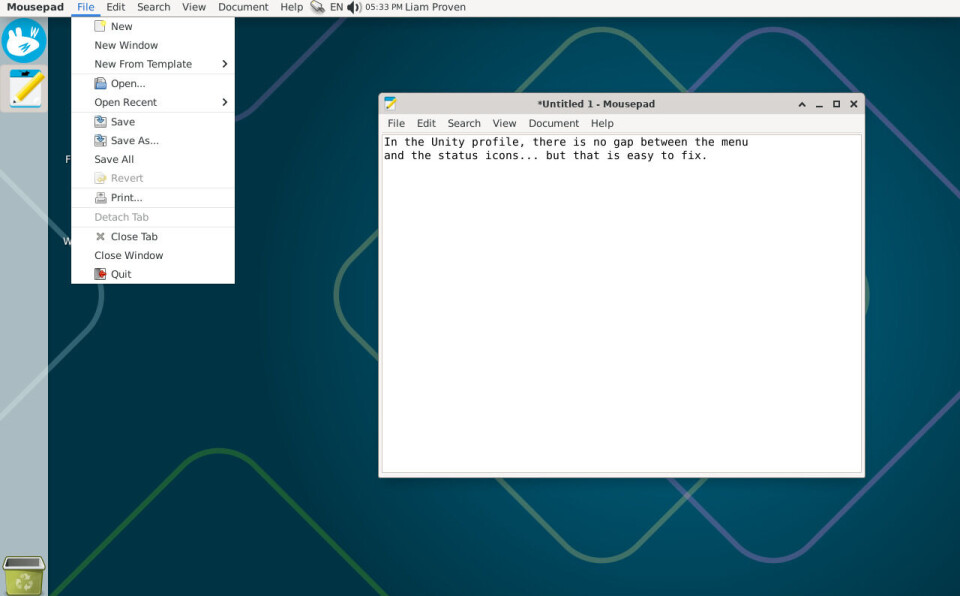960x596 pixels.
Task: Open the Search menu inside the Mousepad window
Action: tap(464, 123)
